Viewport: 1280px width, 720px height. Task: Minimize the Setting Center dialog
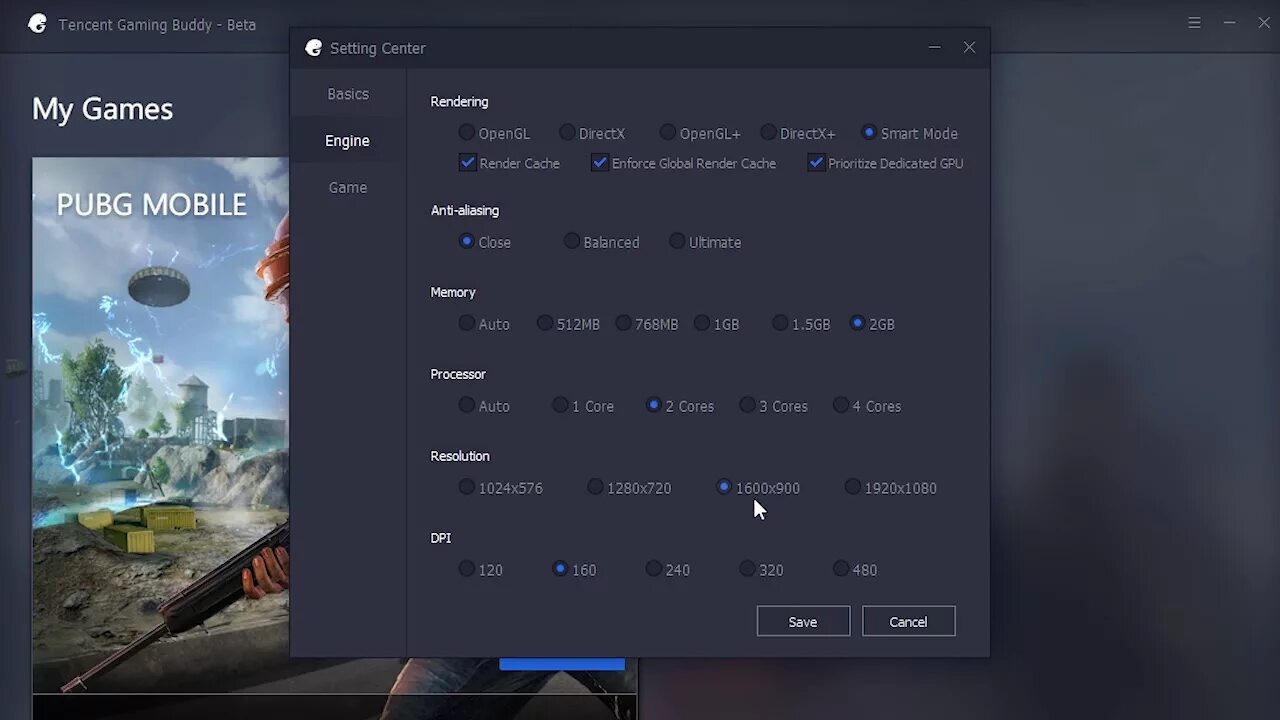(934, 48)
